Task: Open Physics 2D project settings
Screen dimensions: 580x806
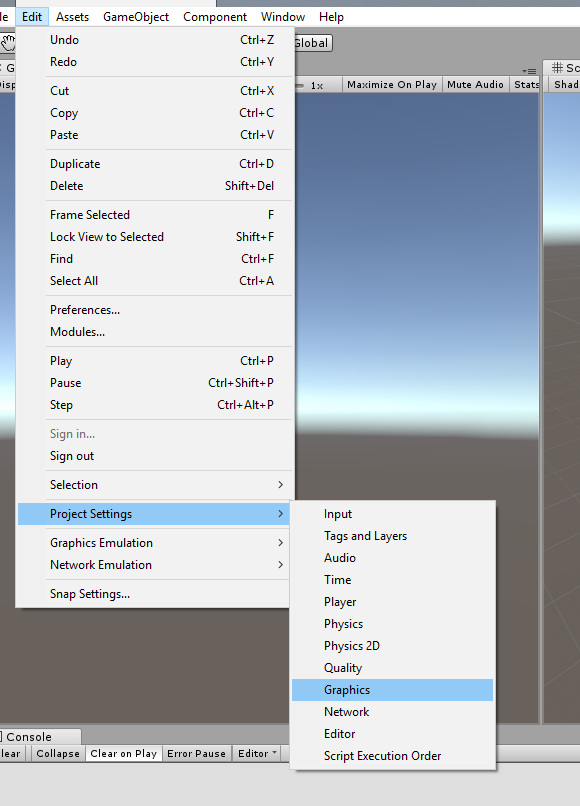Action: pyautogui.click(x=392, y=646)
